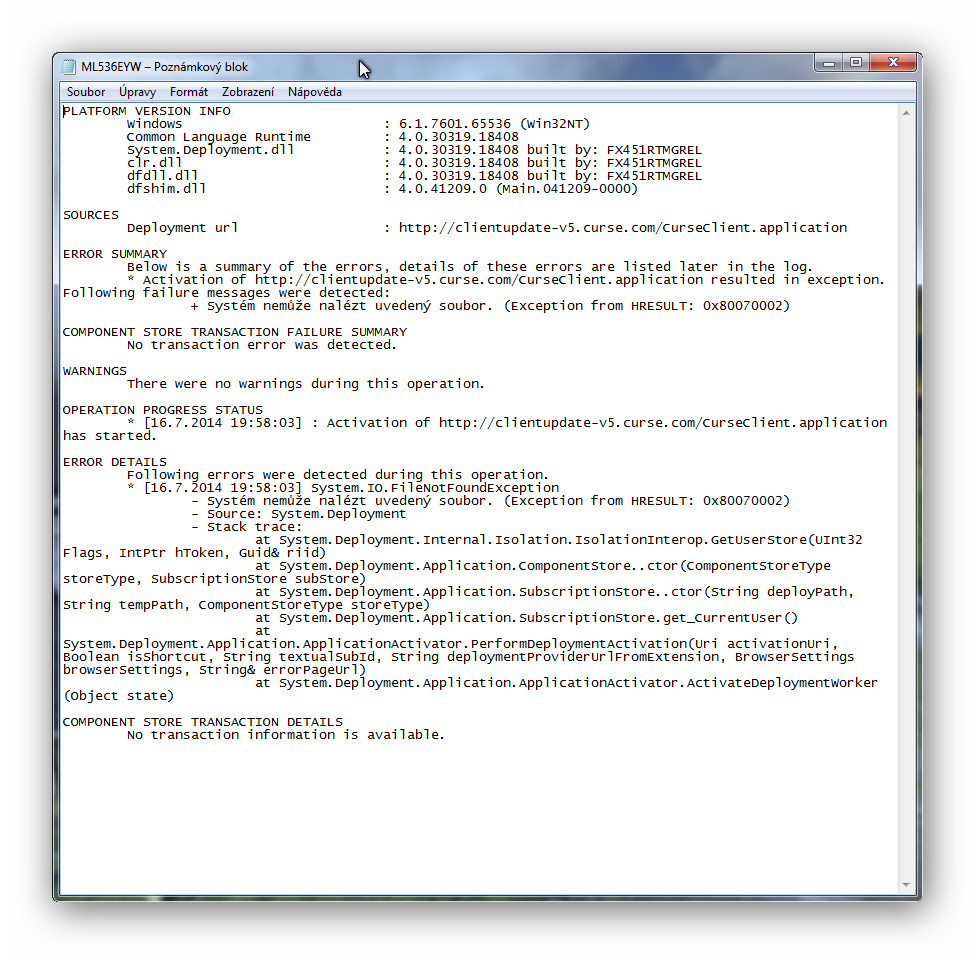Screen dimensions: 976x955
Task: Close the ML536EYW Notepad window
Action: (x=893, y=63)
